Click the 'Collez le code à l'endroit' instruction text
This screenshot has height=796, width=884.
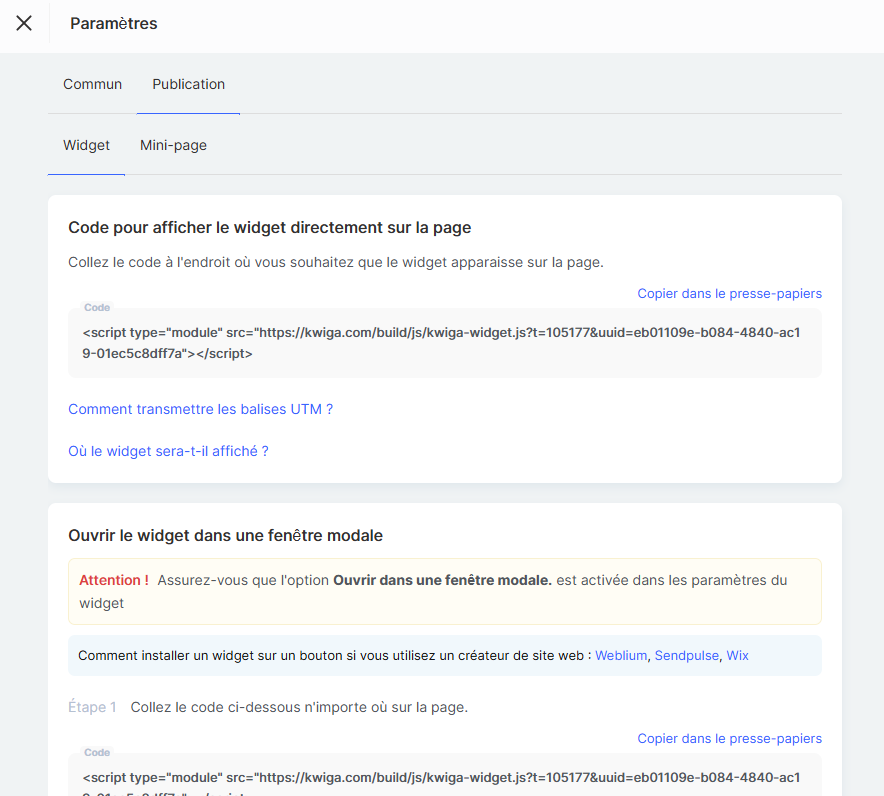[335, 262]
